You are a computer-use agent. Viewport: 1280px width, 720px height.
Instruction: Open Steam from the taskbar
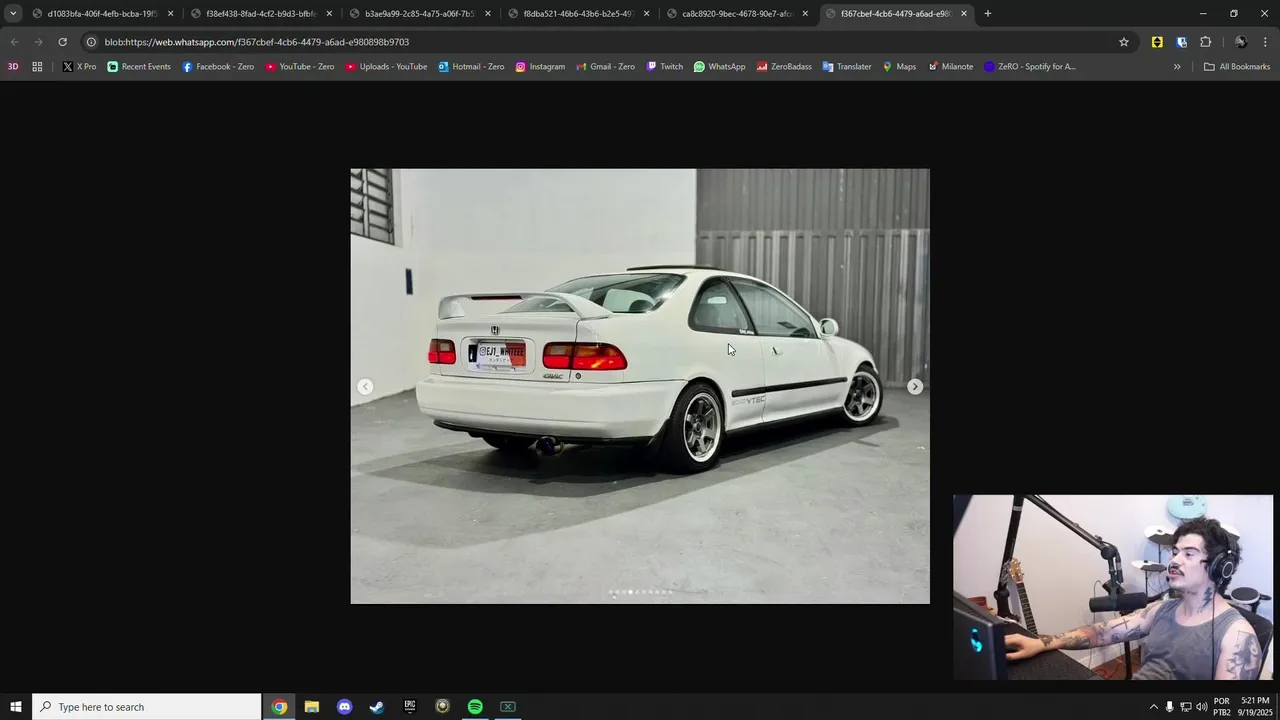pyautogui.click(x=377, y=707)
